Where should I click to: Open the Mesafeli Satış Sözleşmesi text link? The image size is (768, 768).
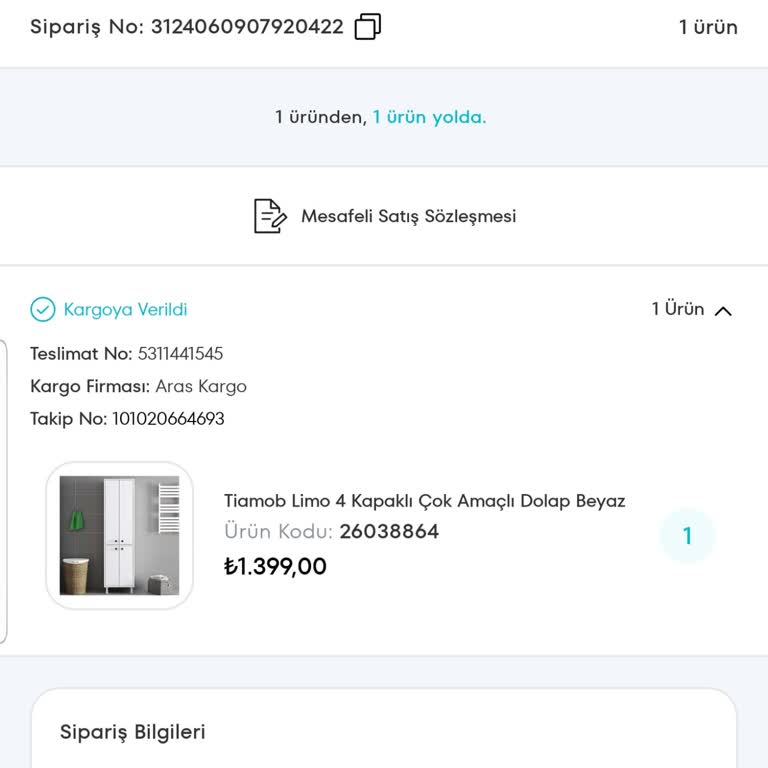408,216
